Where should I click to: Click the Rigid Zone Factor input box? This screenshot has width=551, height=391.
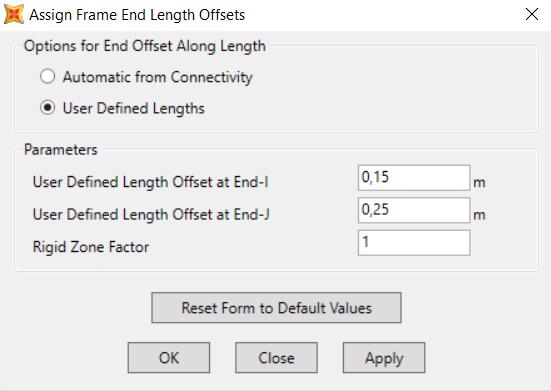[x=414, y=242]
